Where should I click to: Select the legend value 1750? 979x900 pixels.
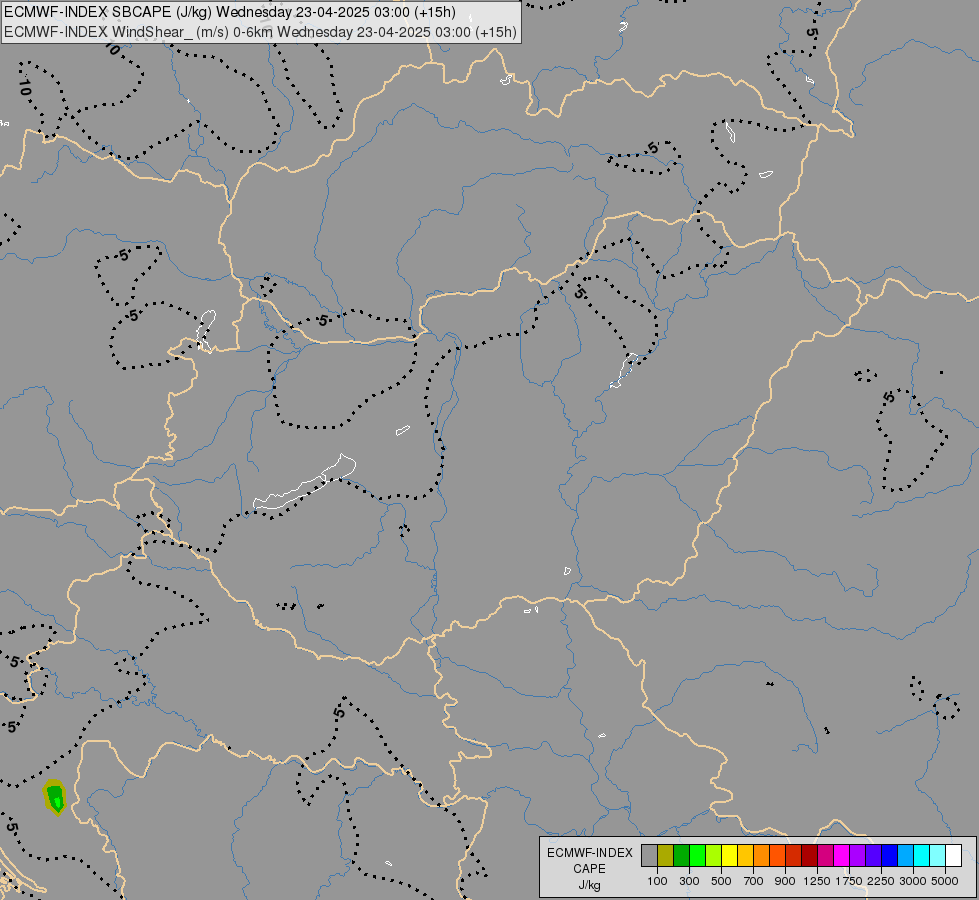point(849,881)
